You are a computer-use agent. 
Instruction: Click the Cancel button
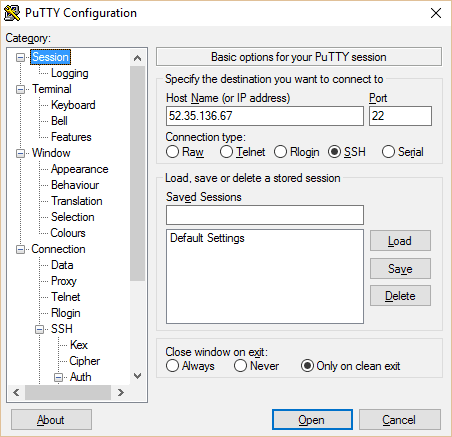click(400, 420)
